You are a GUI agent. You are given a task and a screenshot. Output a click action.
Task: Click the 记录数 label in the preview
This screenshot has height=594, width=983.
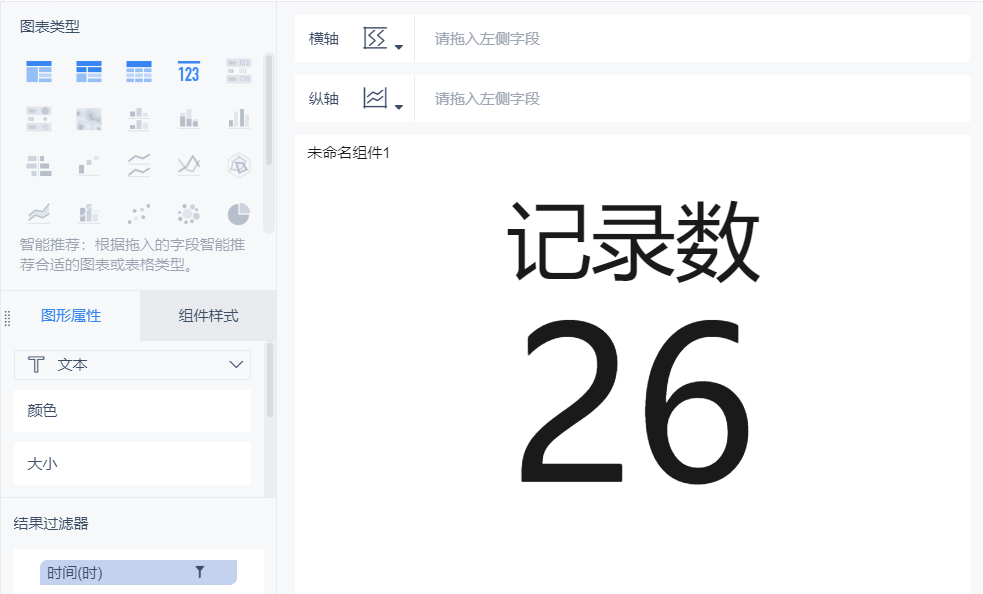point(633,241)
